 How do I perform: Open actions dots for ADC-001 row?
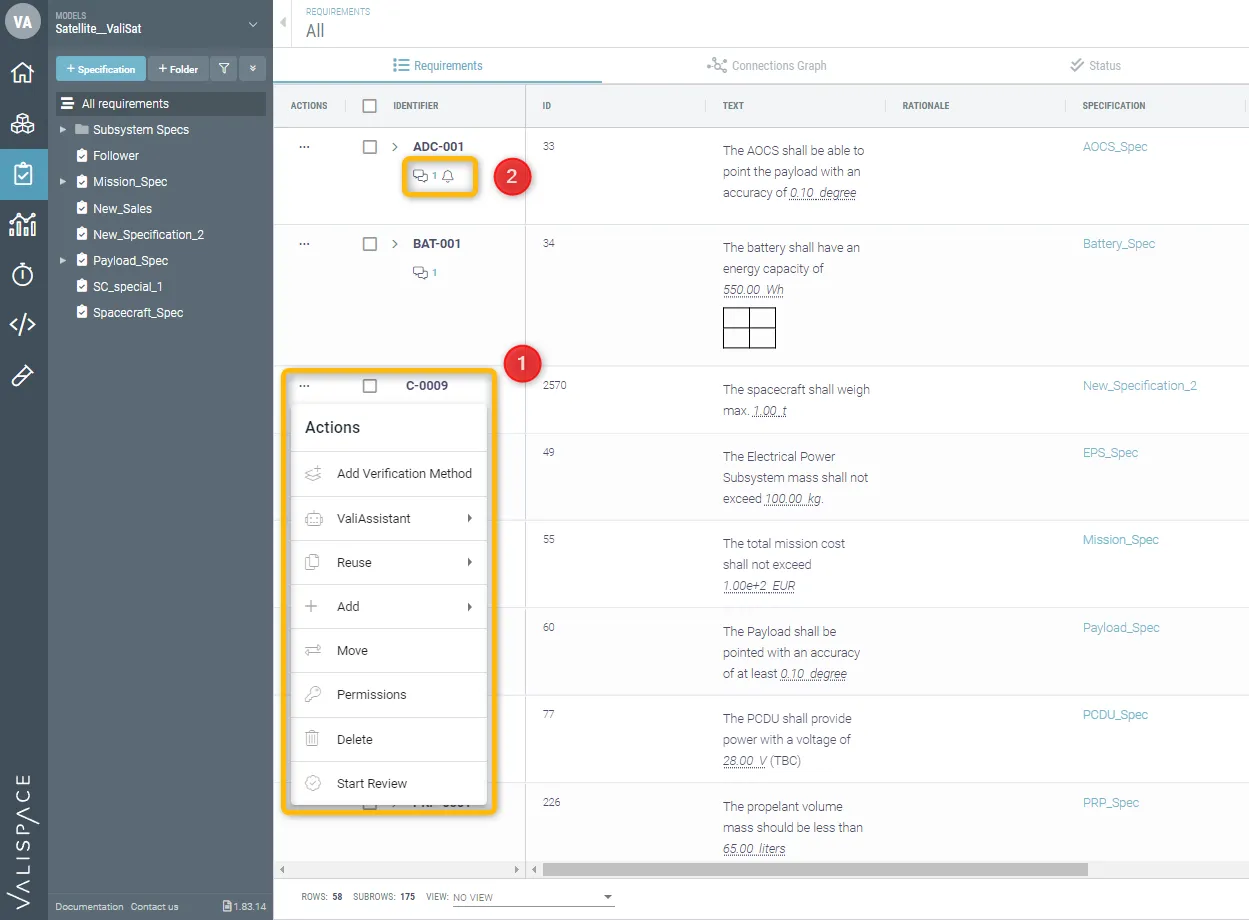[x=304, y=147]
